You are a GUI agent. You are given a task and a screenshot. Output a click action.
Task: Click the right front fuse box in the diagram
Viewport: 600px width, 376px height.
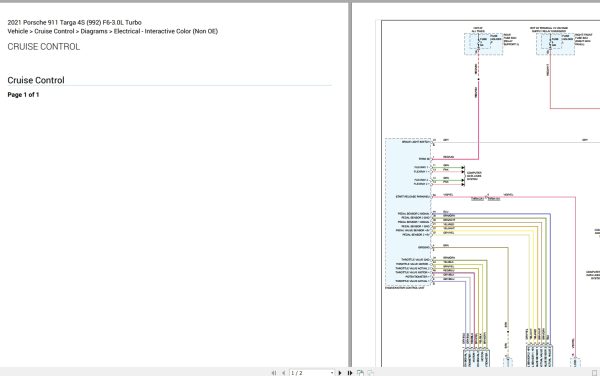[555, 44]
